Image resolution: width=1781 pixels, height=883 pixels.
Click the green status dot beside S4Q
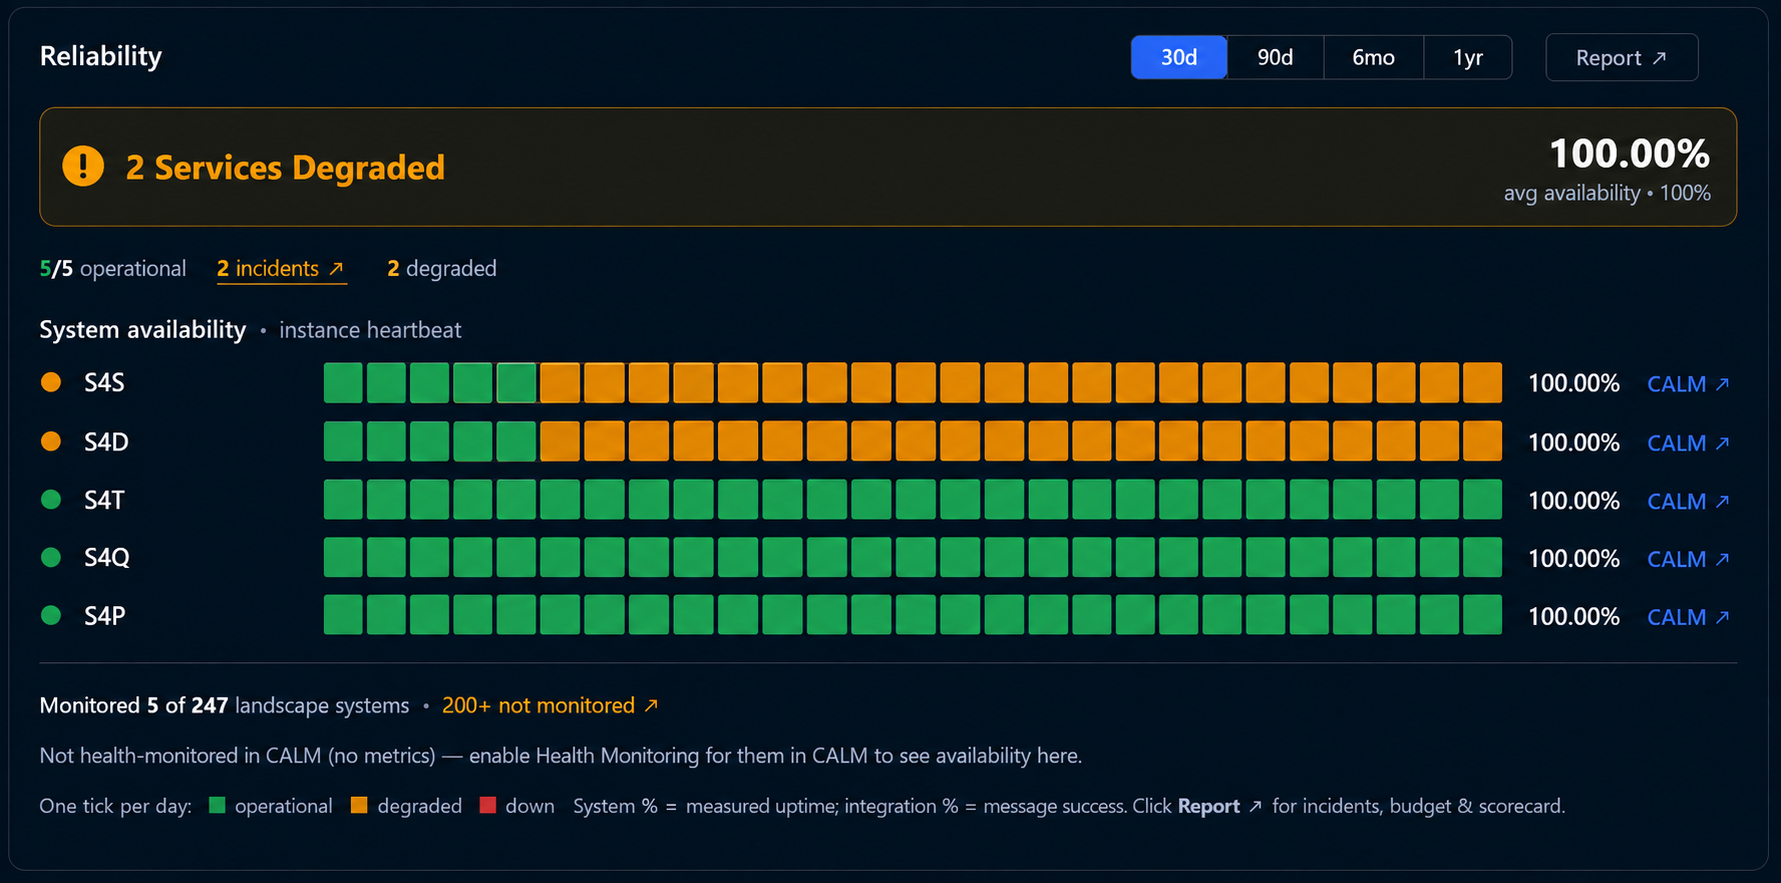pos(51,557)
